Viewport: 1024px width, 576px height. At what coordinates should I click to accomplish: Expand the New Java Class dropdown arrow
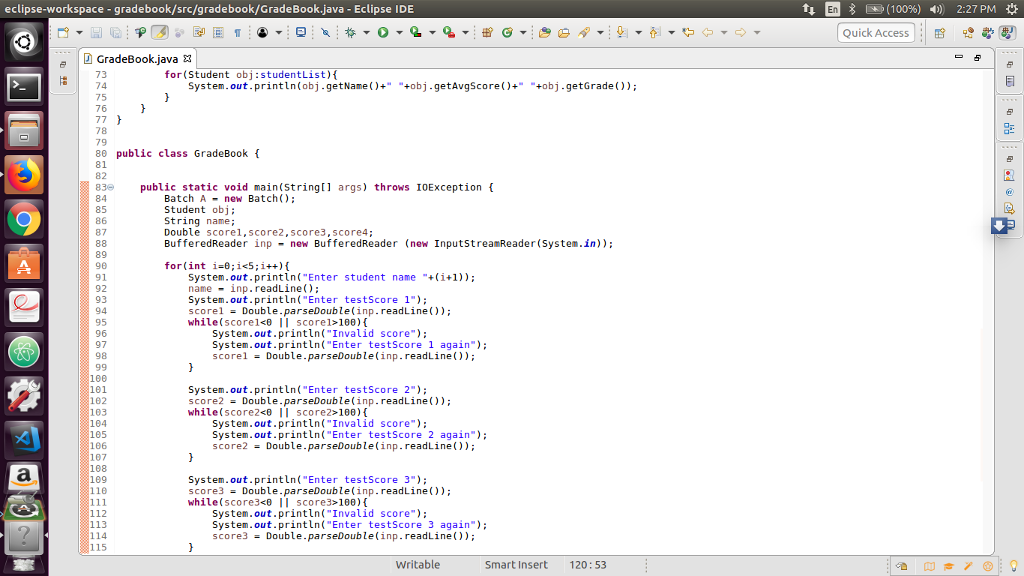[x=523, y=33]
